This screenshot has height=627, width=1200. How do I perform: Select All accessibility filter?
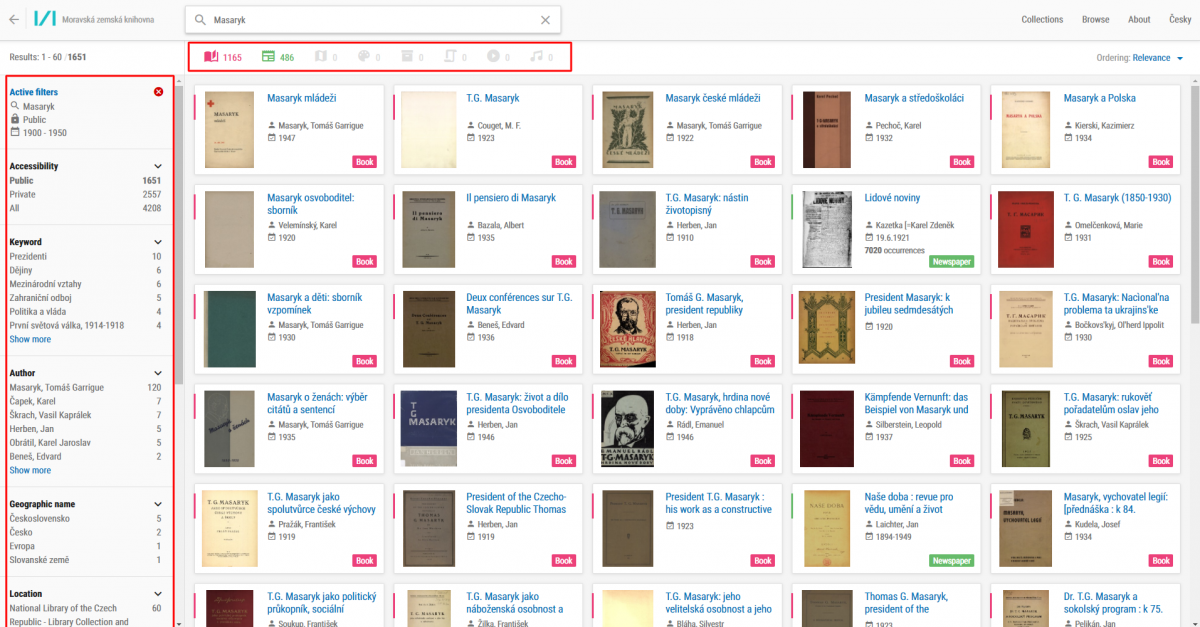(x=85, y=208)
